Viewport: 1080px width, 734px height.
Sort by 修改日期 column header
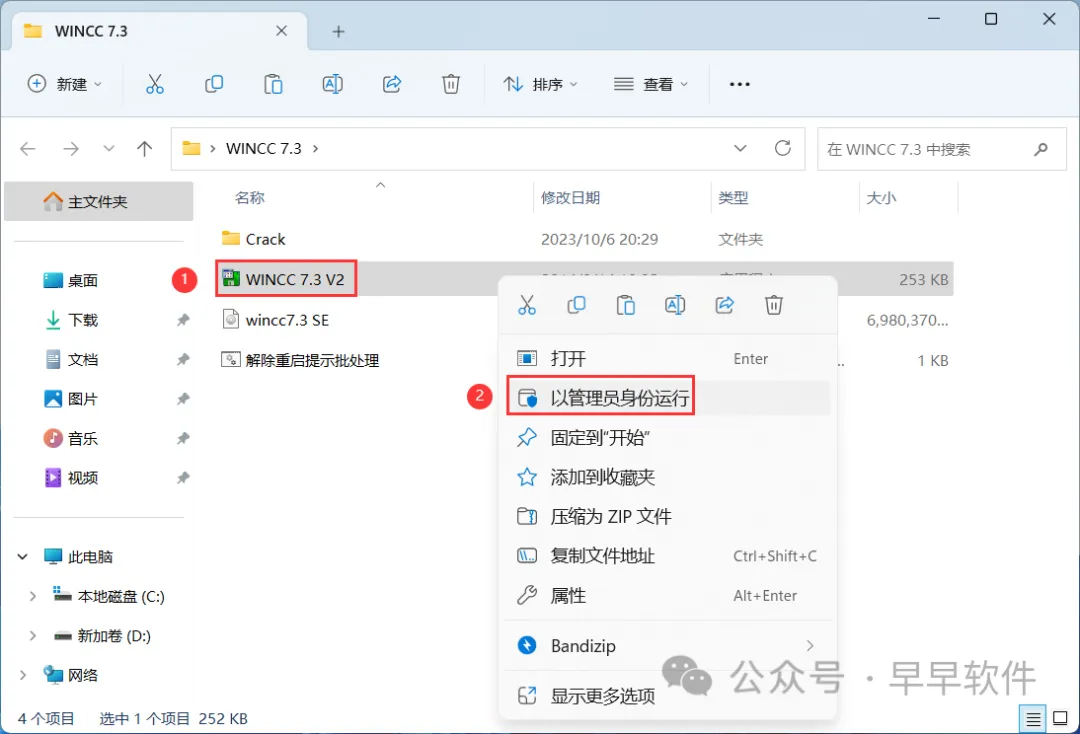point(570,198)
